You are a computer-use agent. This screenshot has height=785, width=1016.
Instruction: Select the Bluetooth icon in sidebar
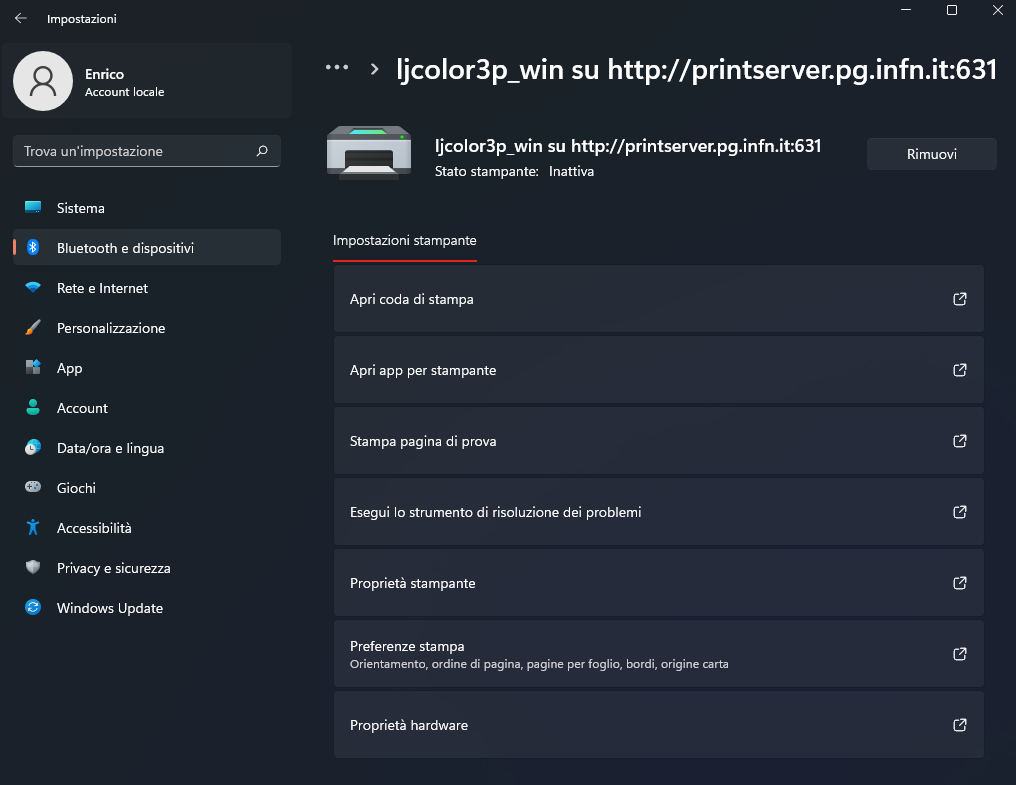click(33, 248)
